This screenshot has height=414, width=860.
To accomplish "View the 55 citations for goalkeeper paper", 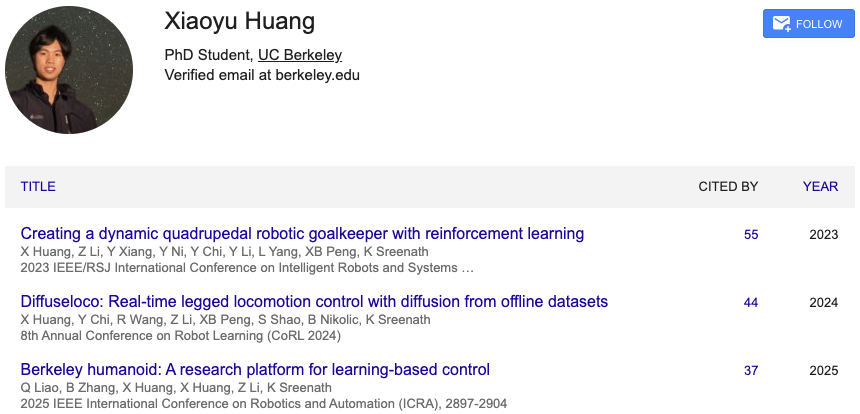I will (x=751, y=235).
